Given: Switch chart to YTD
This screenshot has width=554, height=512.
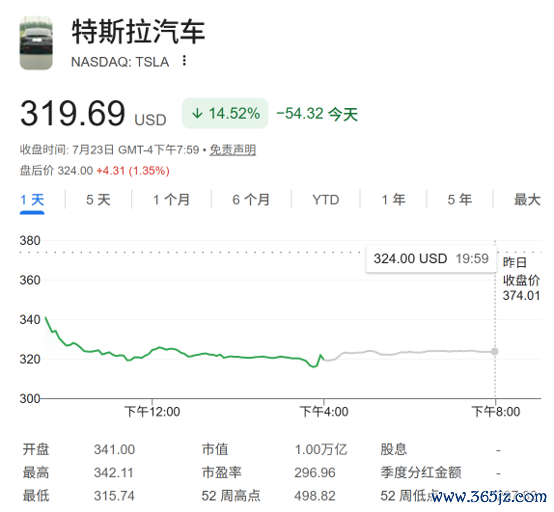Looking at the screenshot, I should click(x=326, y=200).
